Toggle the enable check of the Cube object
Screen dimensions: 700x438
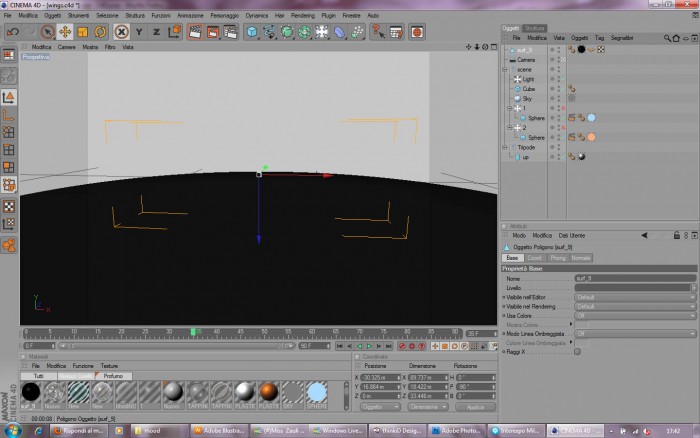(x=563, y=89)
